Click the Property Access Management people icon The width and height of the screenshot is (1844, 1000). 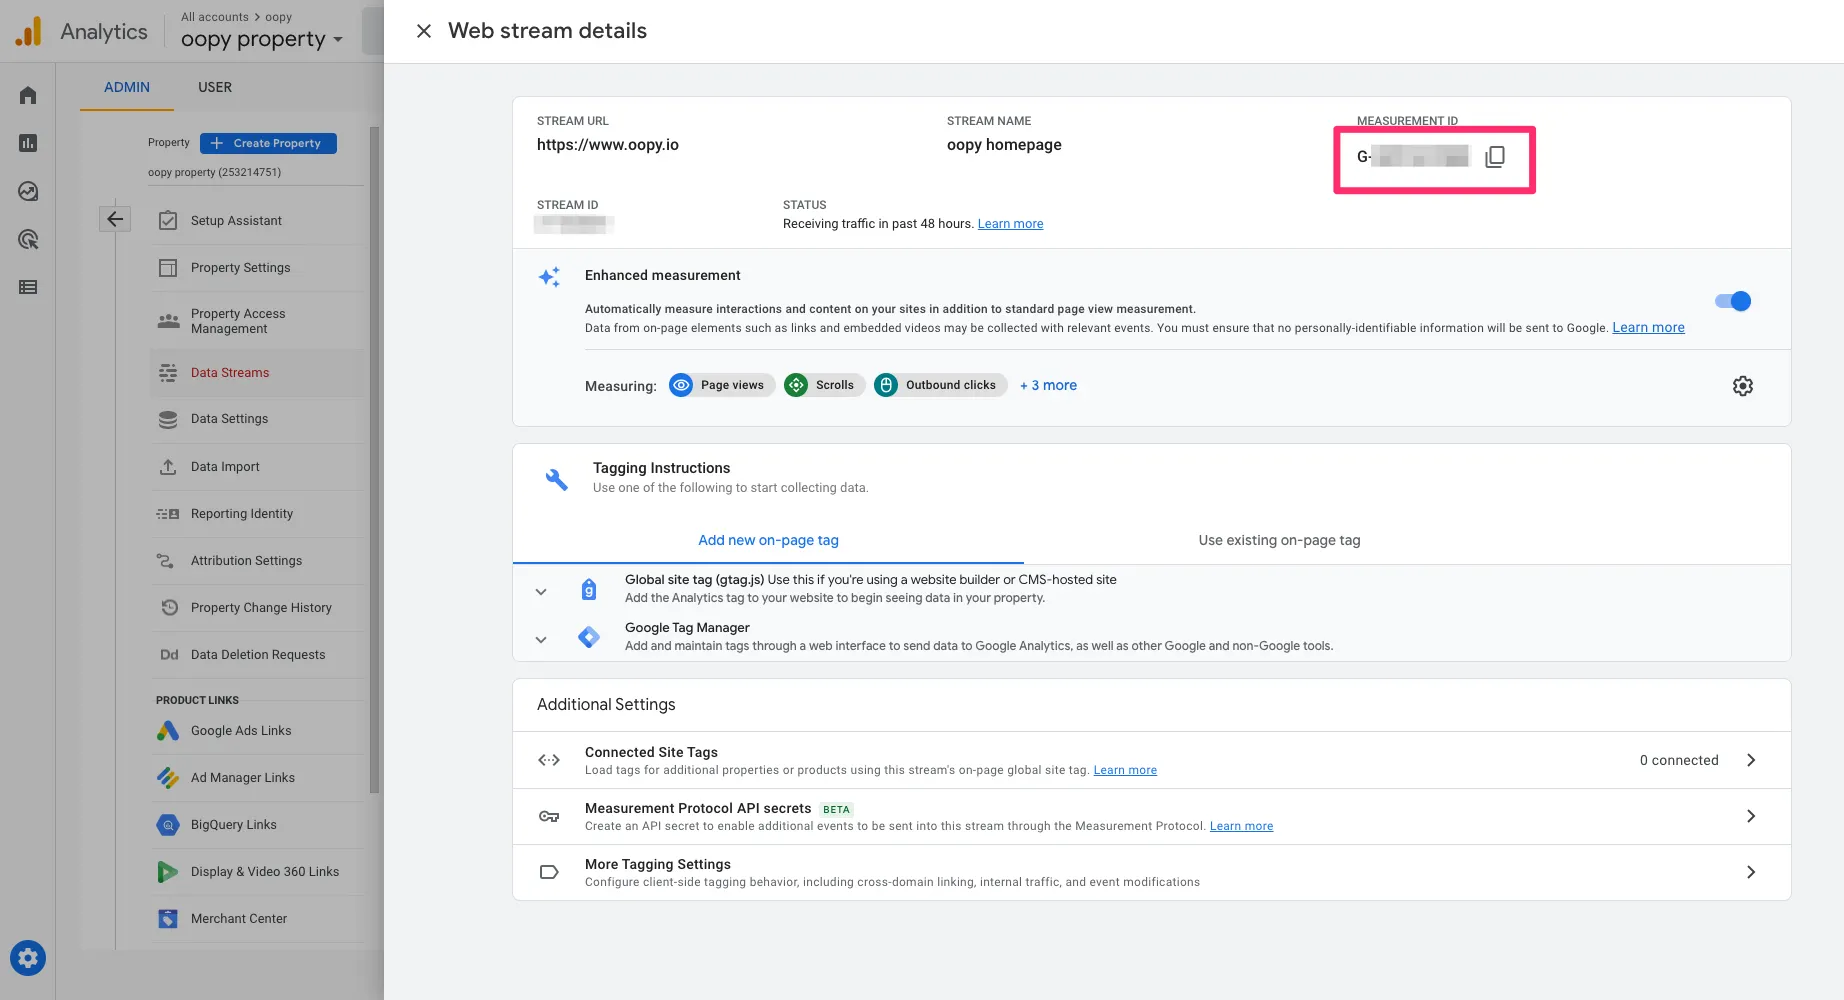[168, 321]
